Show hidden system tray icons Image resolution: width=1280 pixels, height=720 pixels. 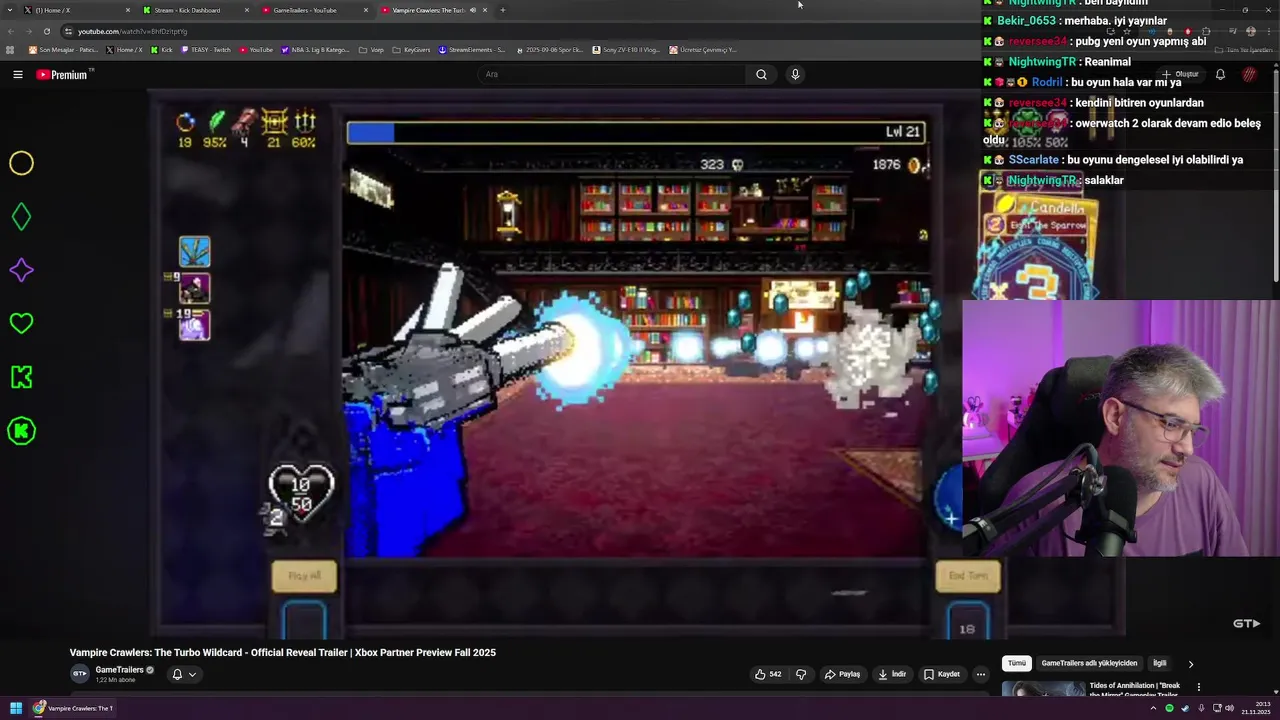(1152, 708)
